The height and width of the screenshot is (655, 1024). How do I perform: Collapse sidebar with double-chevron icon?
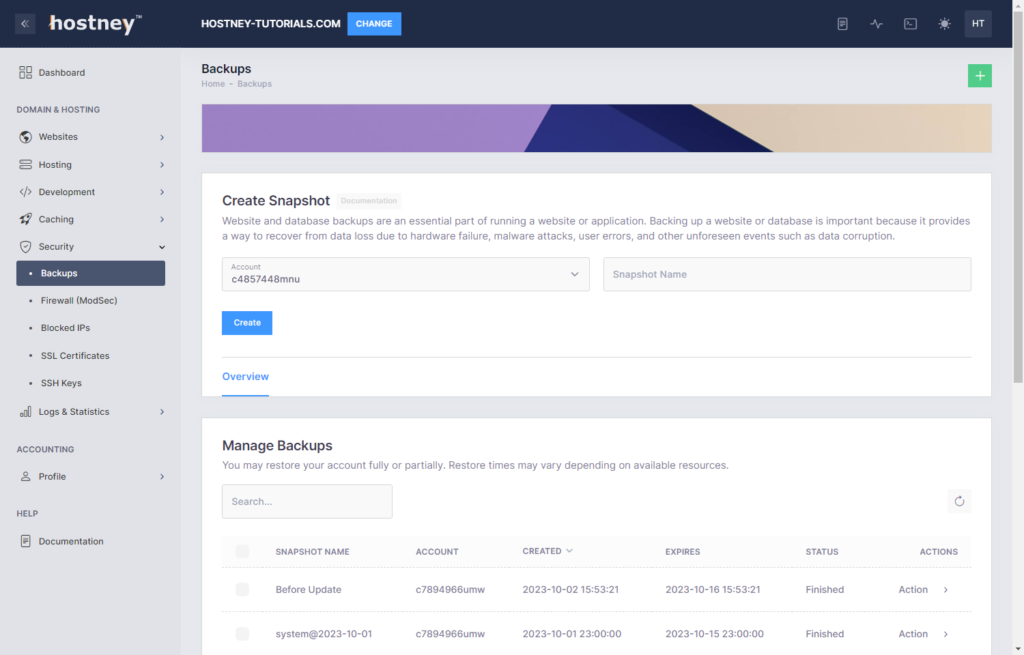tap(25, 23)
